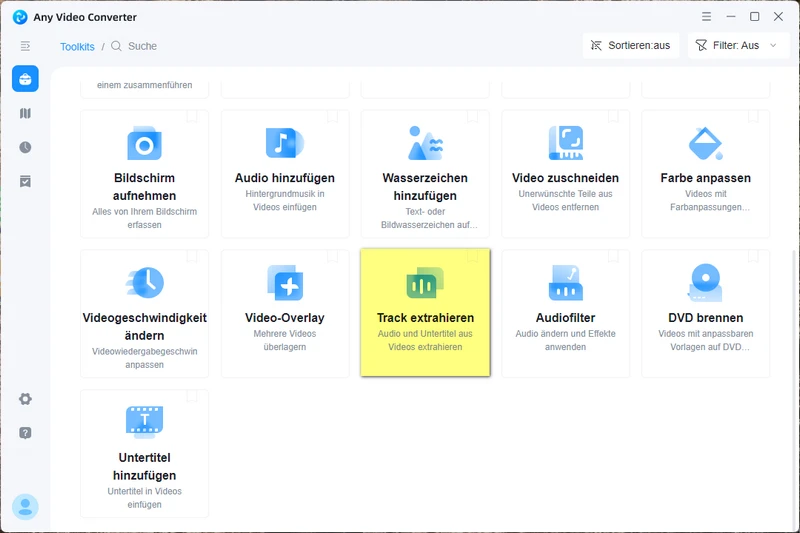800x533 pixels.
Task: Bookmark the Untertitel hinzufügen card
Action: 192,396
